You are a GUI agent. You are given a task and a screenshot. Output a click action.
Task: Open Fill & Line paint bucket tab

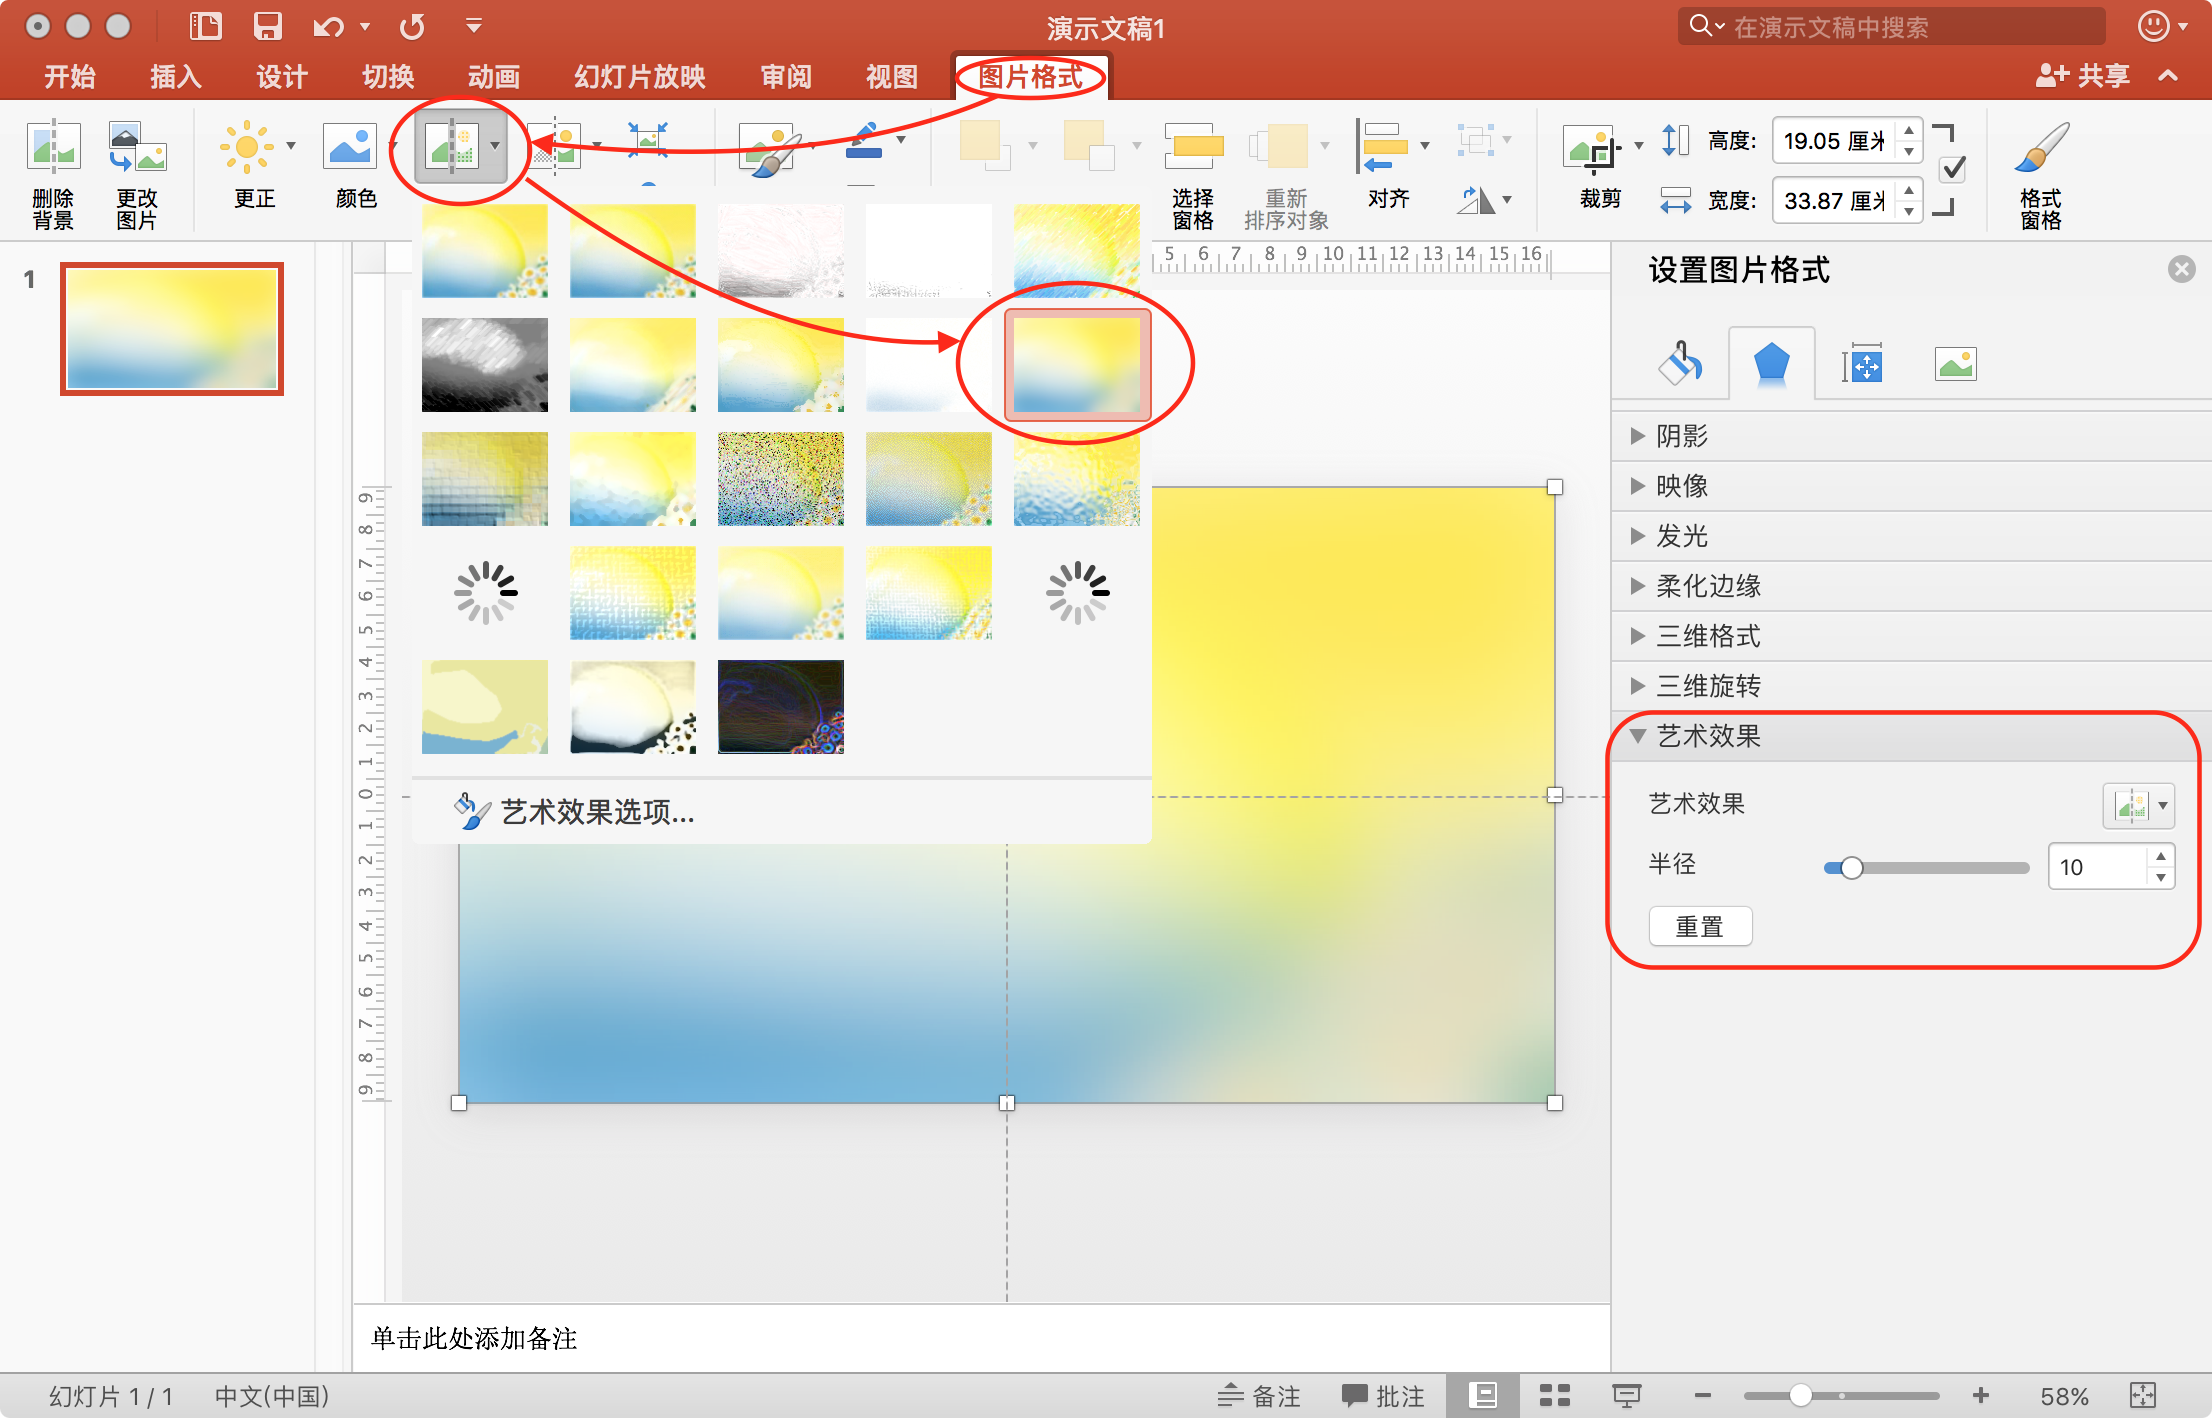coord(1681,364)
